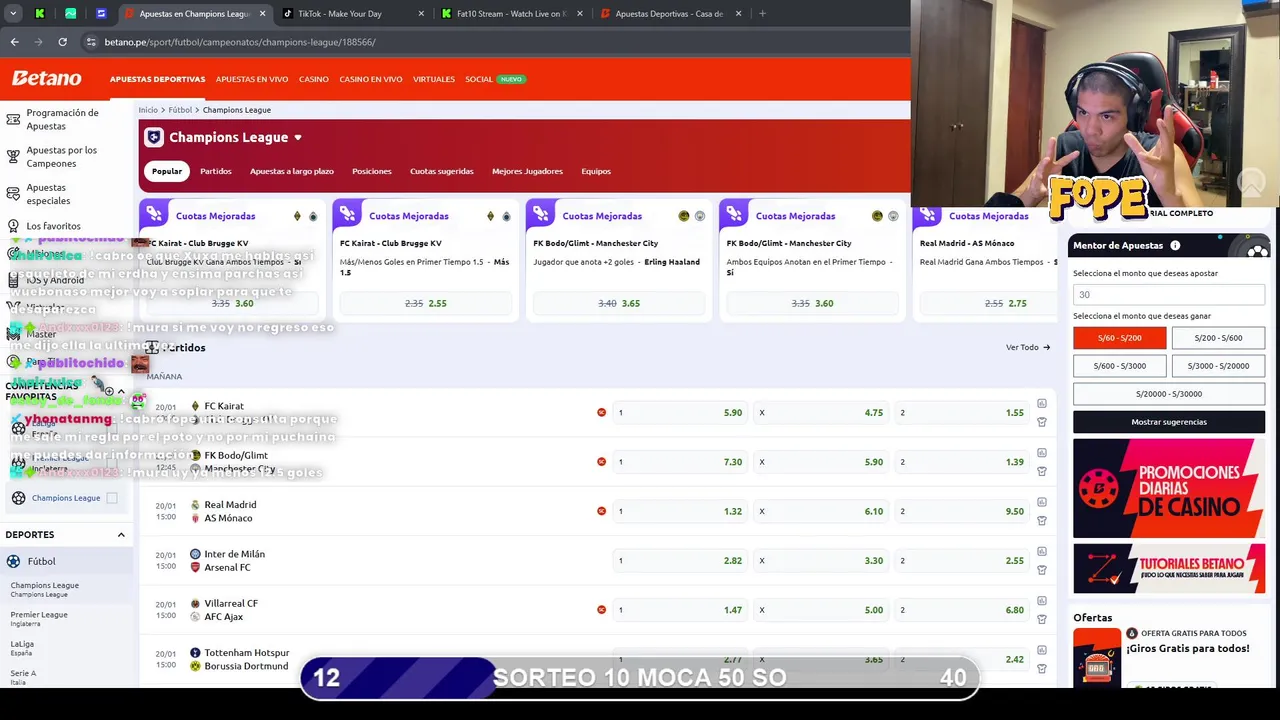
Task: Open a new browser tab with plus icon
Action: (x=762, y=14)
